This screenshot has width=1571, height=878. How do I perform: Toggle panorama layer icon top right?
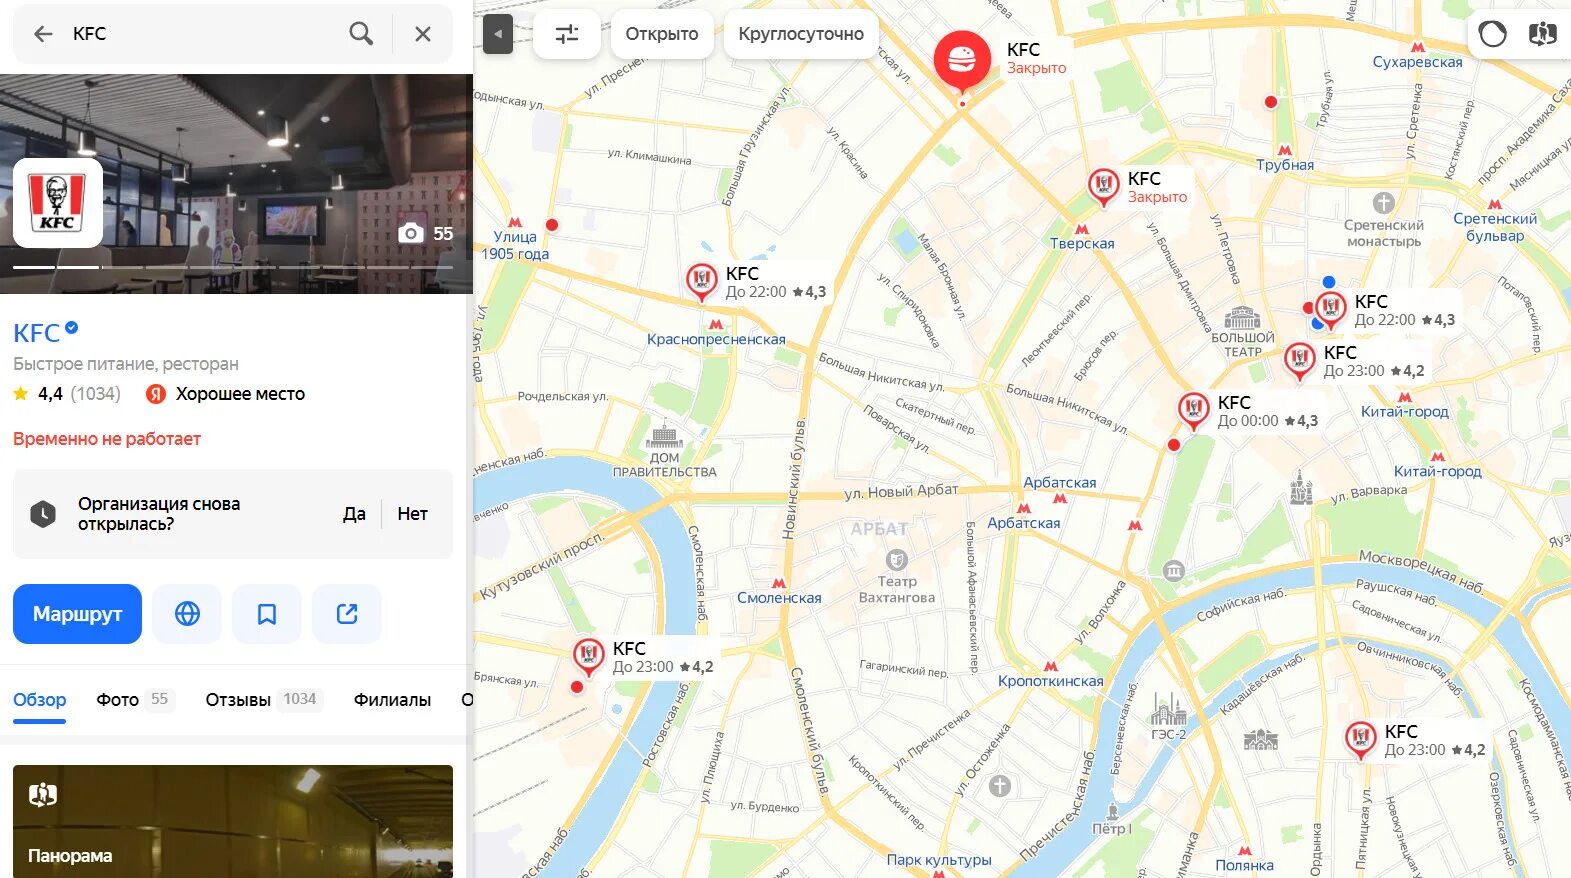pos(1543,34)
